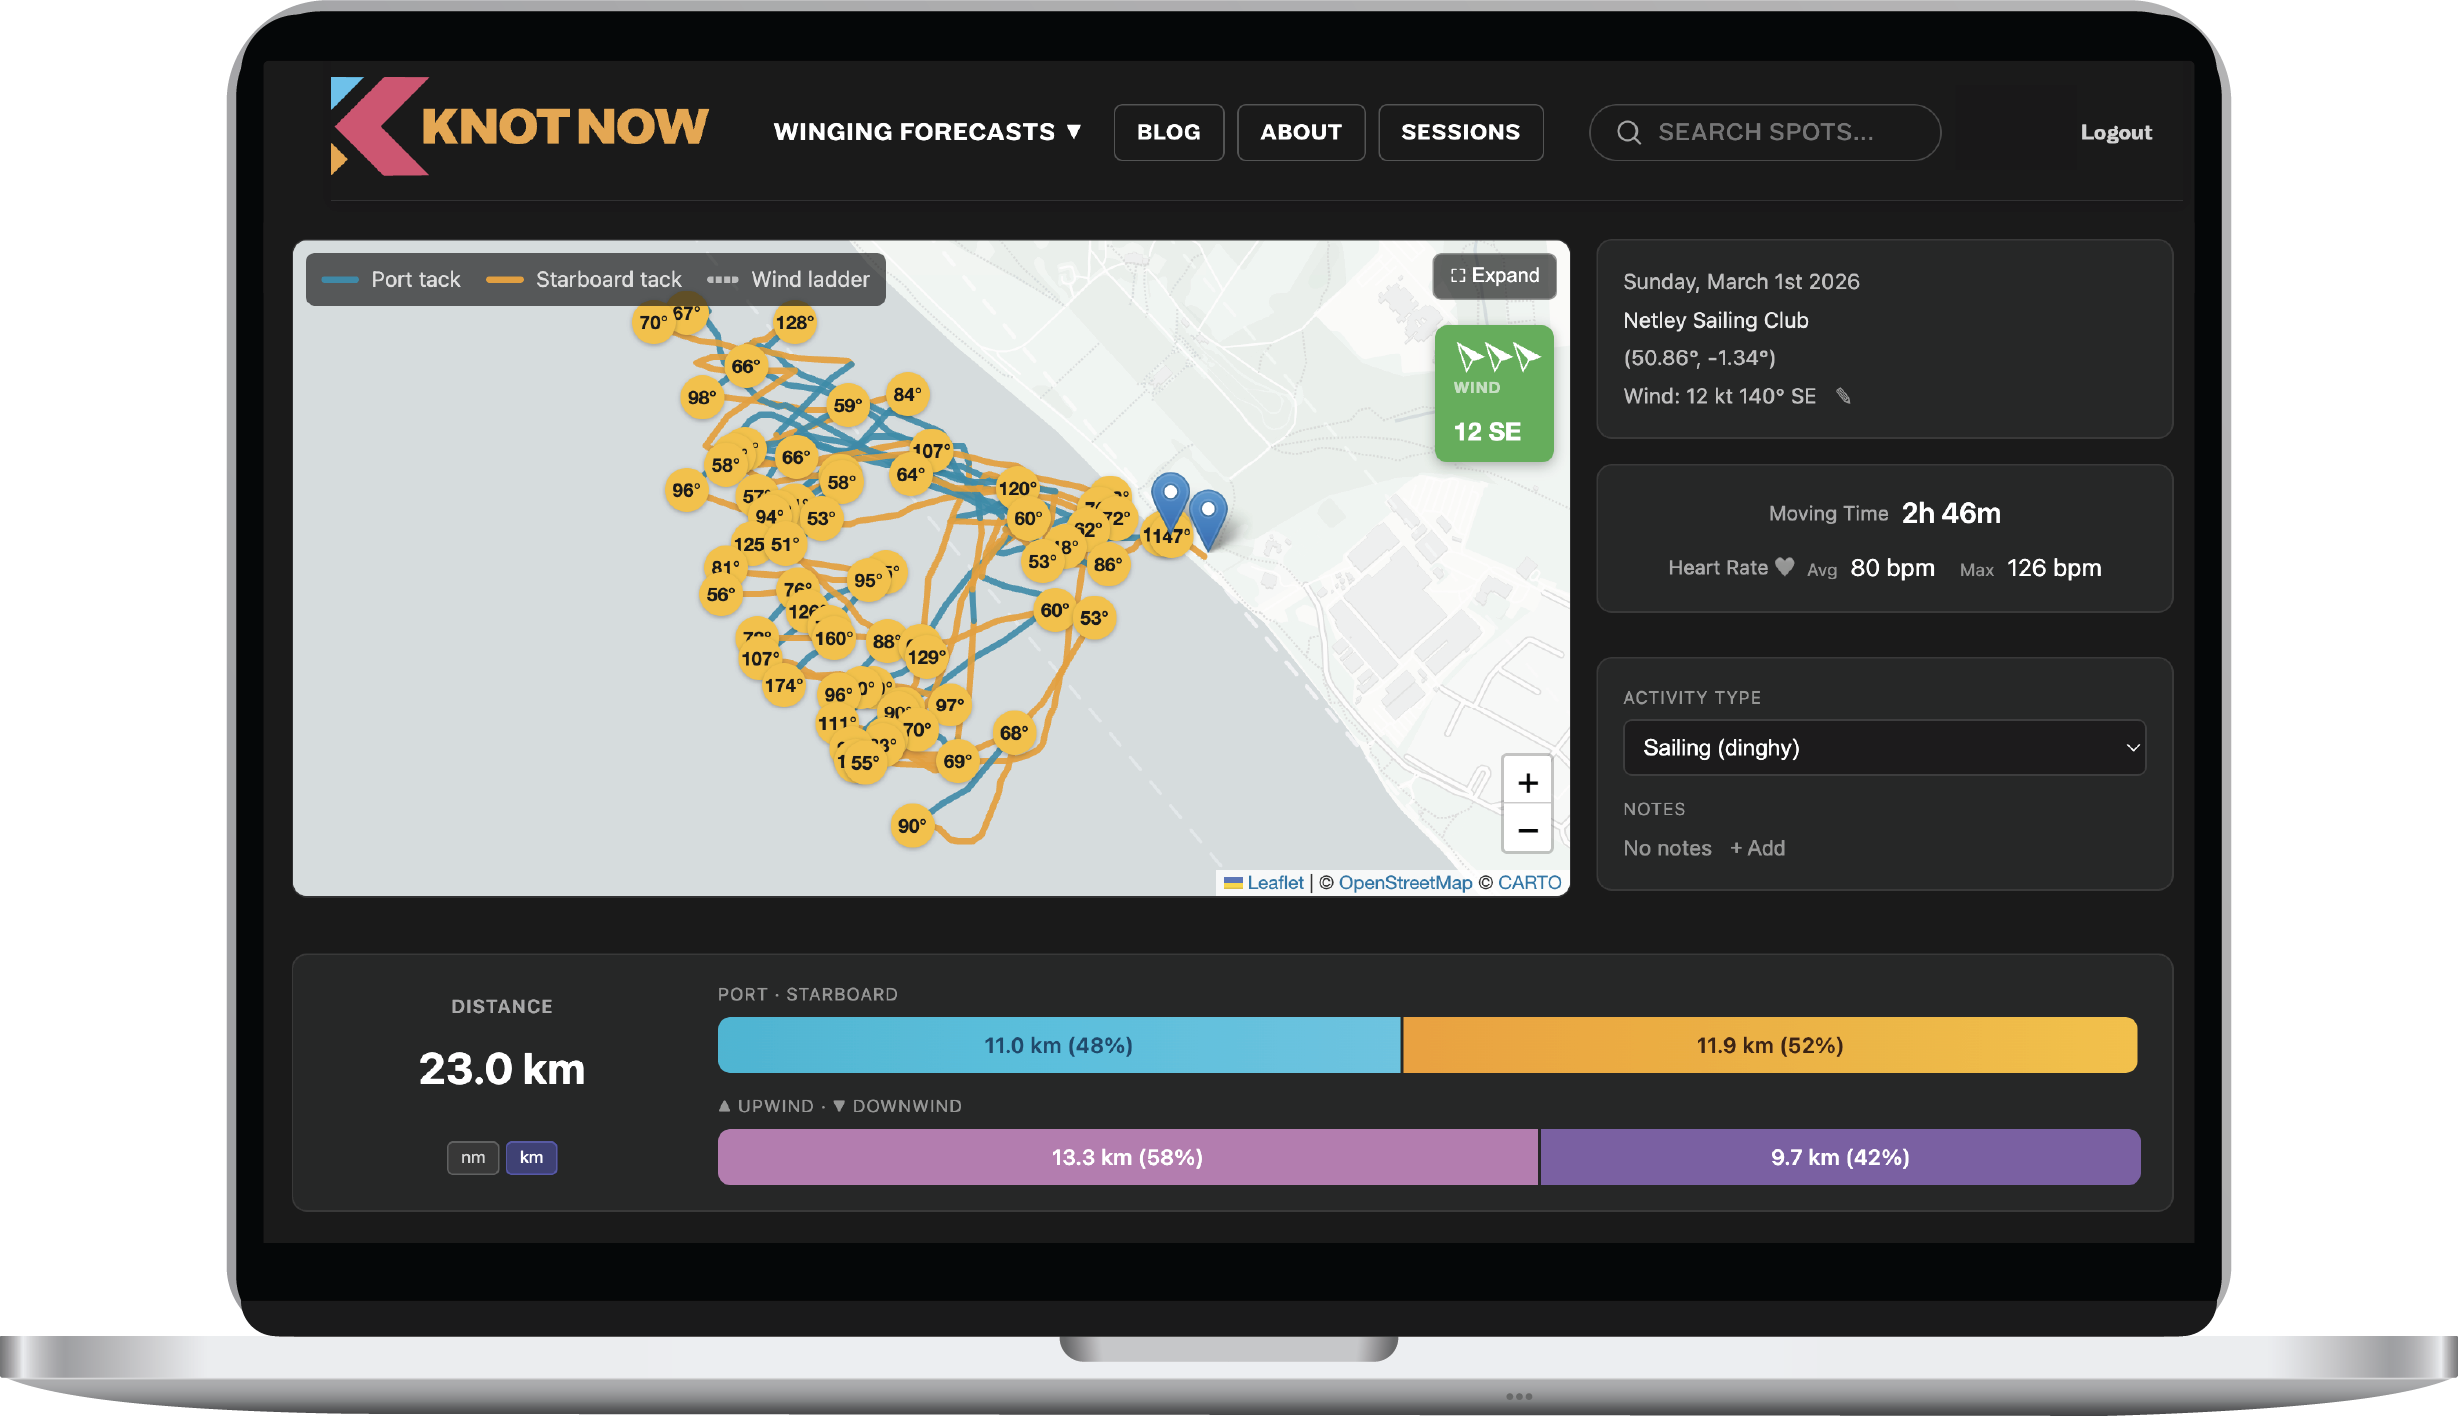This screenshot has height=1416, width=2458.
Task: Open the Blog page
Action: [1168, 131]
